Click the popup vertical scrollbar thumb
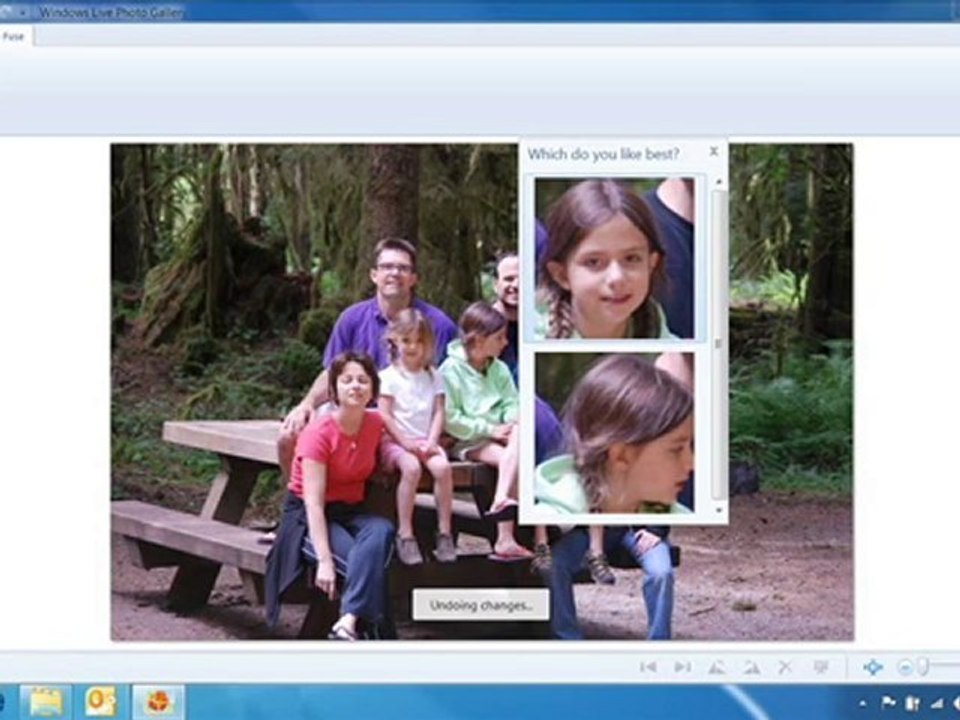The width and height of the screenshot is (960, 720). [719, 345]
